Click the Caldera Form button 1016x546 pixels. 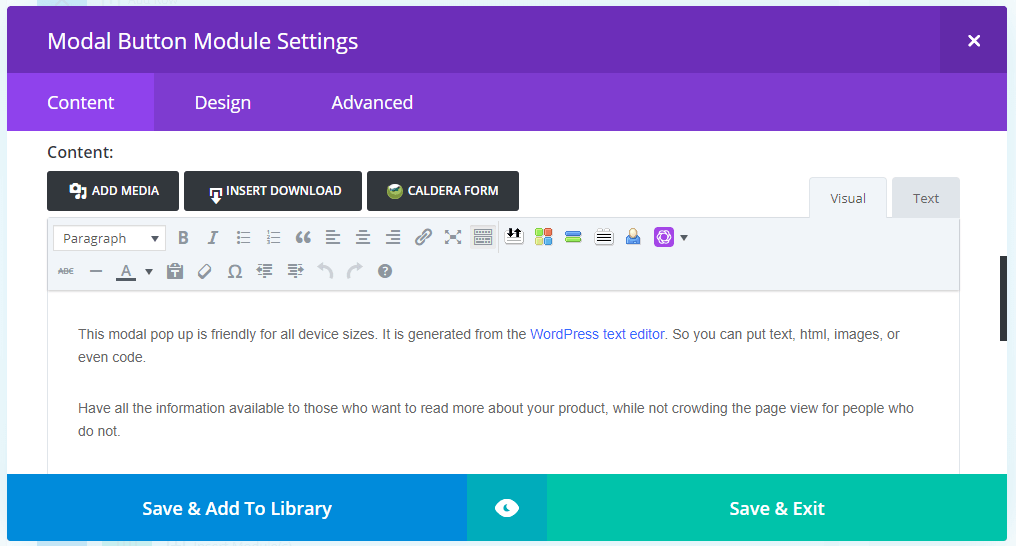(443, 191)
